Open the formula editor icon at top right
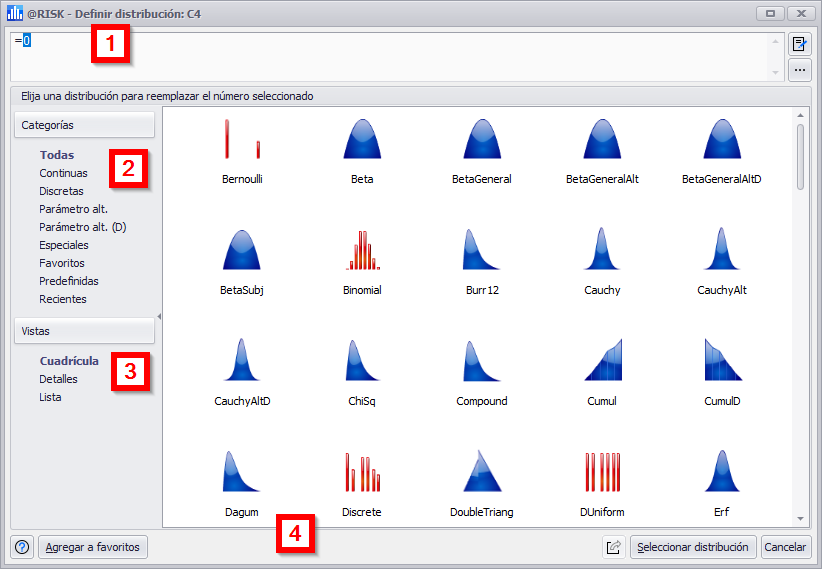The height and width of the screenshot is (569, 822). pyautogui.click(x=799, y=44)
